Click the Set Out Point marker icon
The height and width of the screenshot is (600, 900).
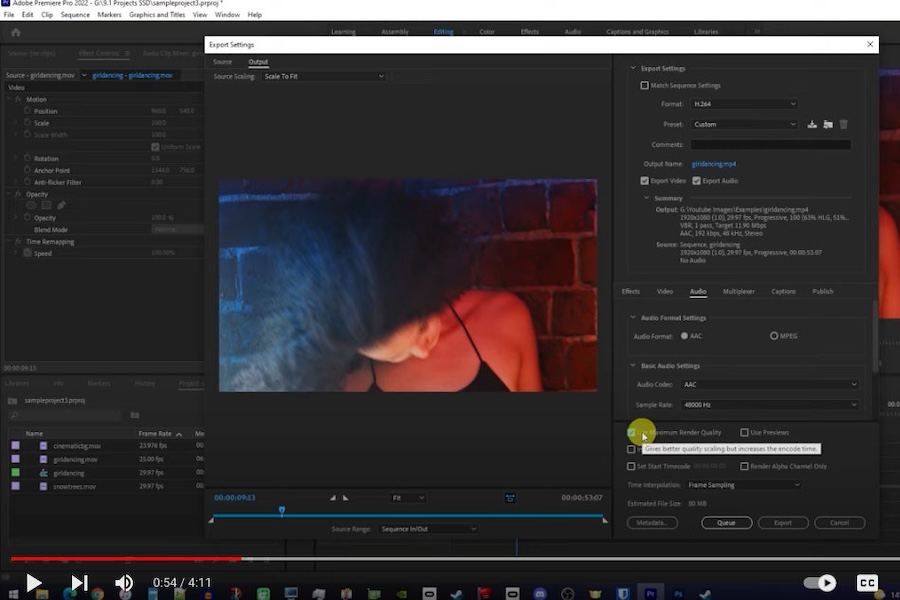[346, 498]
